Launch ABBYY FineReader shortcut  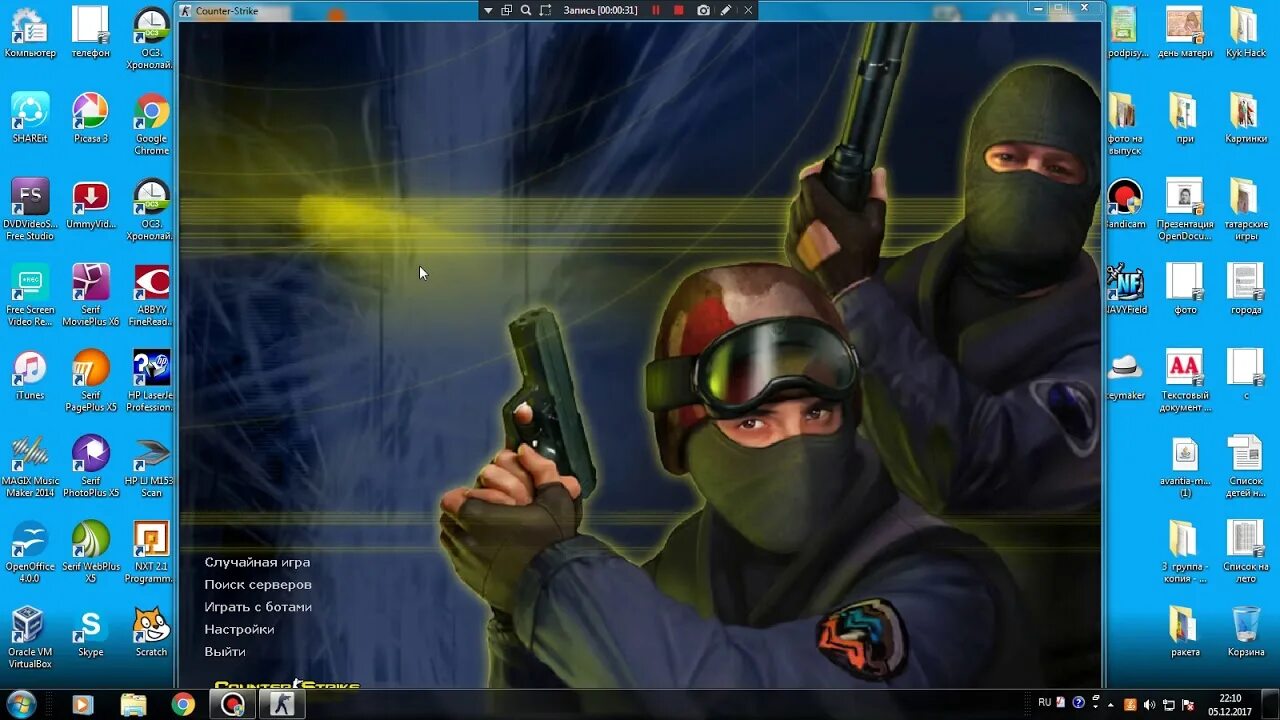152,295
